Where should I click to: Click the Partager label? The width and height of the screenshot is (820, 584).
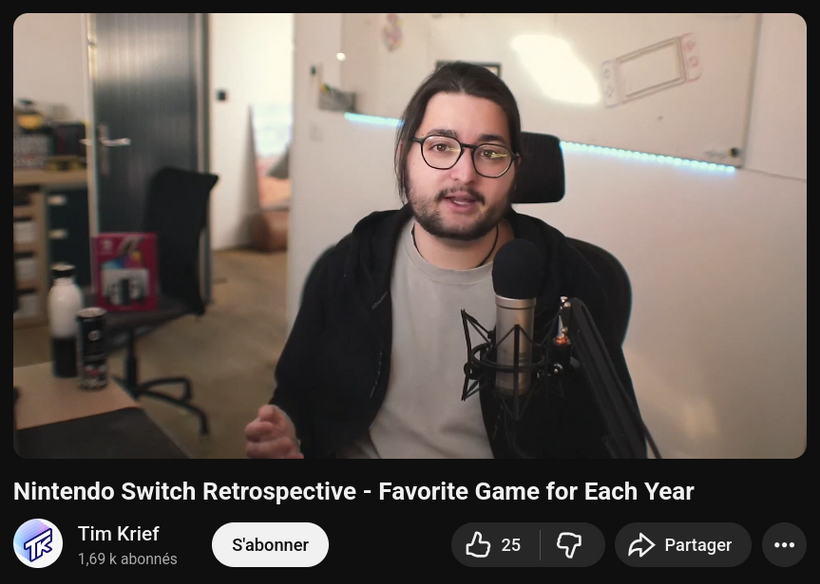(x=698, y=545)
